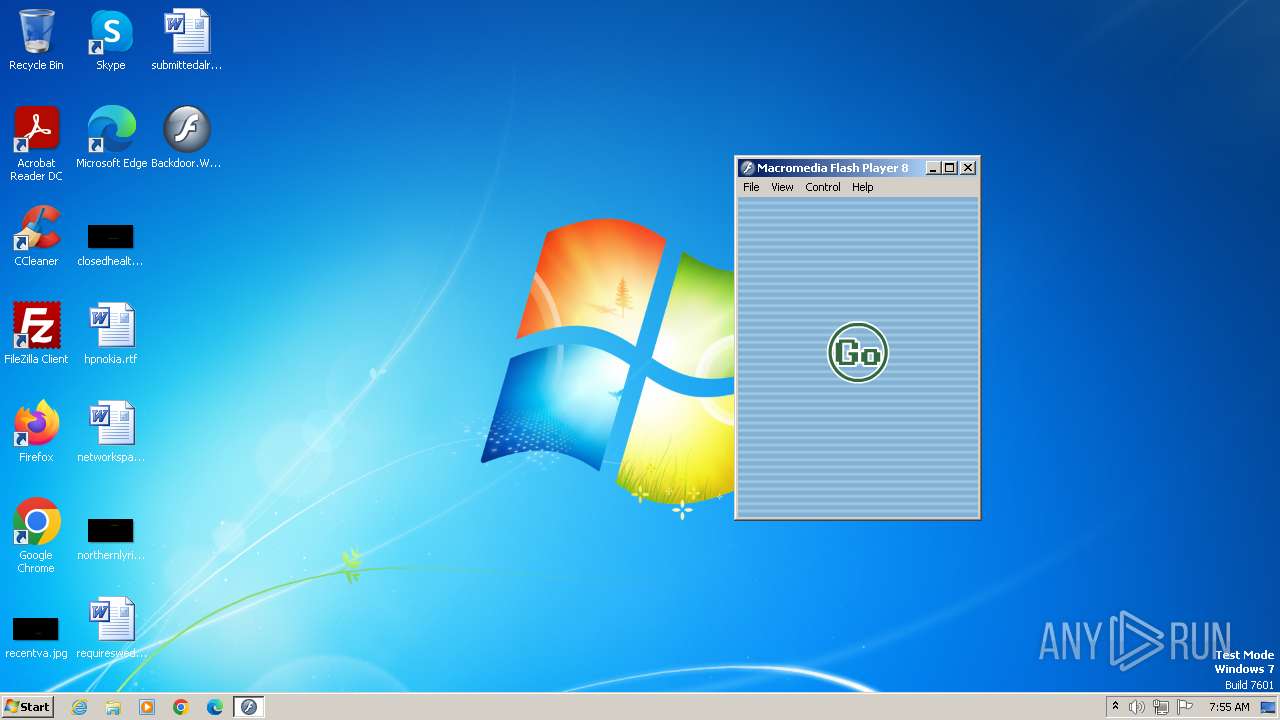Select the hpnokia.rtf document icon
This screenshot has width=1280, height=720.
tap(110, 334)
